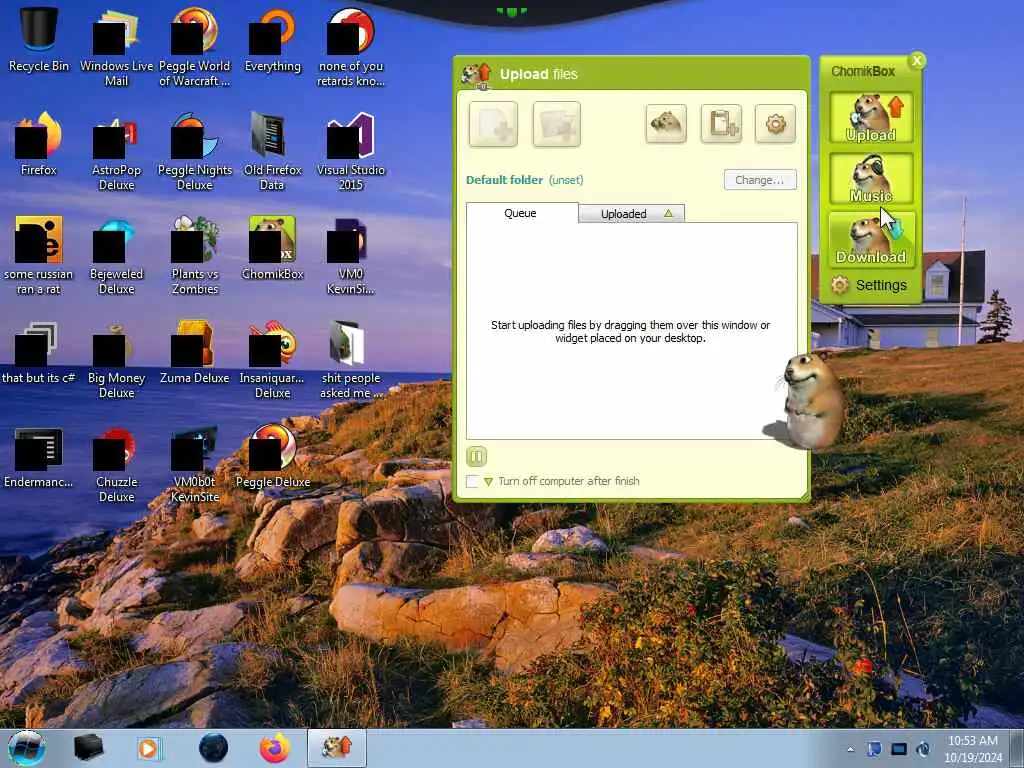
Task: Open Music in ChomikBox widget
Action: 871,178
